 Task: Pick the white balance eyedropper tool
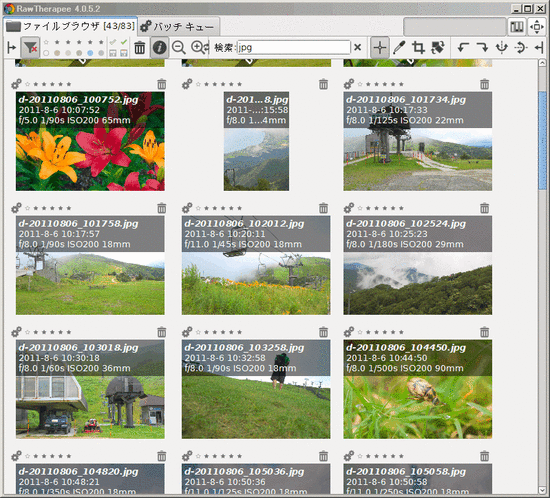(x=399, y=47)
